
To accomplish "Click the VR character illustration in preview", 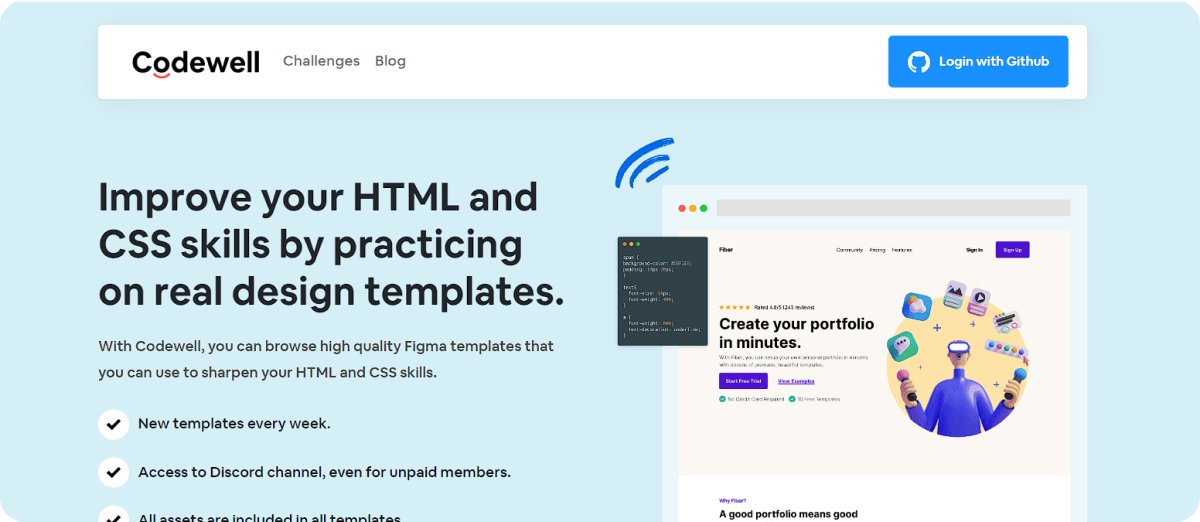I will (958, 359).
